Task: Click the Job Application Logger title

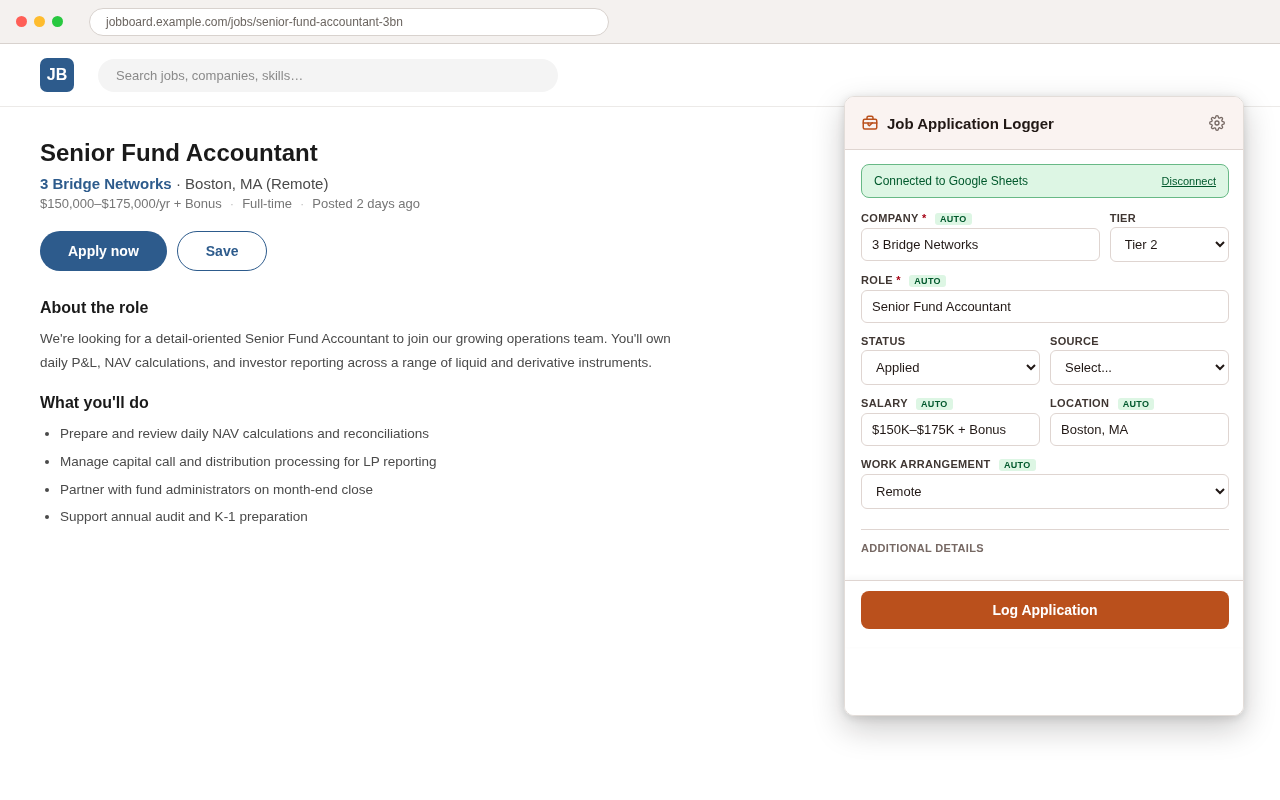Action: pyautogui.click(x=970, y=123)
